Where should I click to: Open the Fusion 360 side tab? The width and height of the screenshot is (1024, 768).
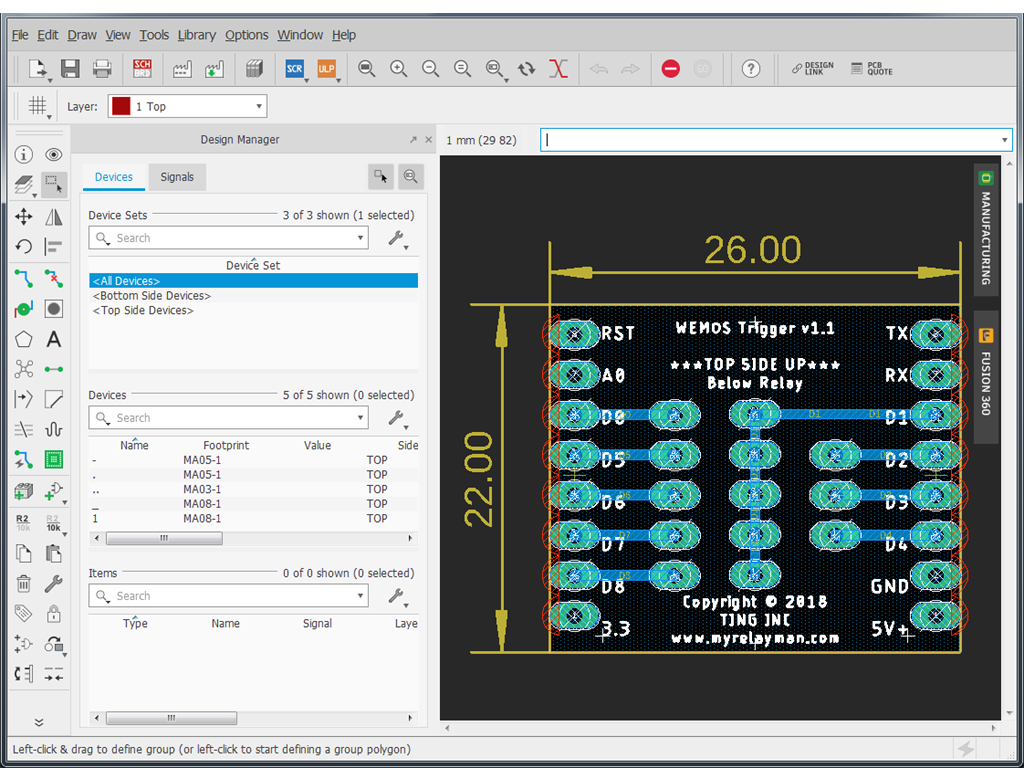pyautogui.click(x=985, y=377)
